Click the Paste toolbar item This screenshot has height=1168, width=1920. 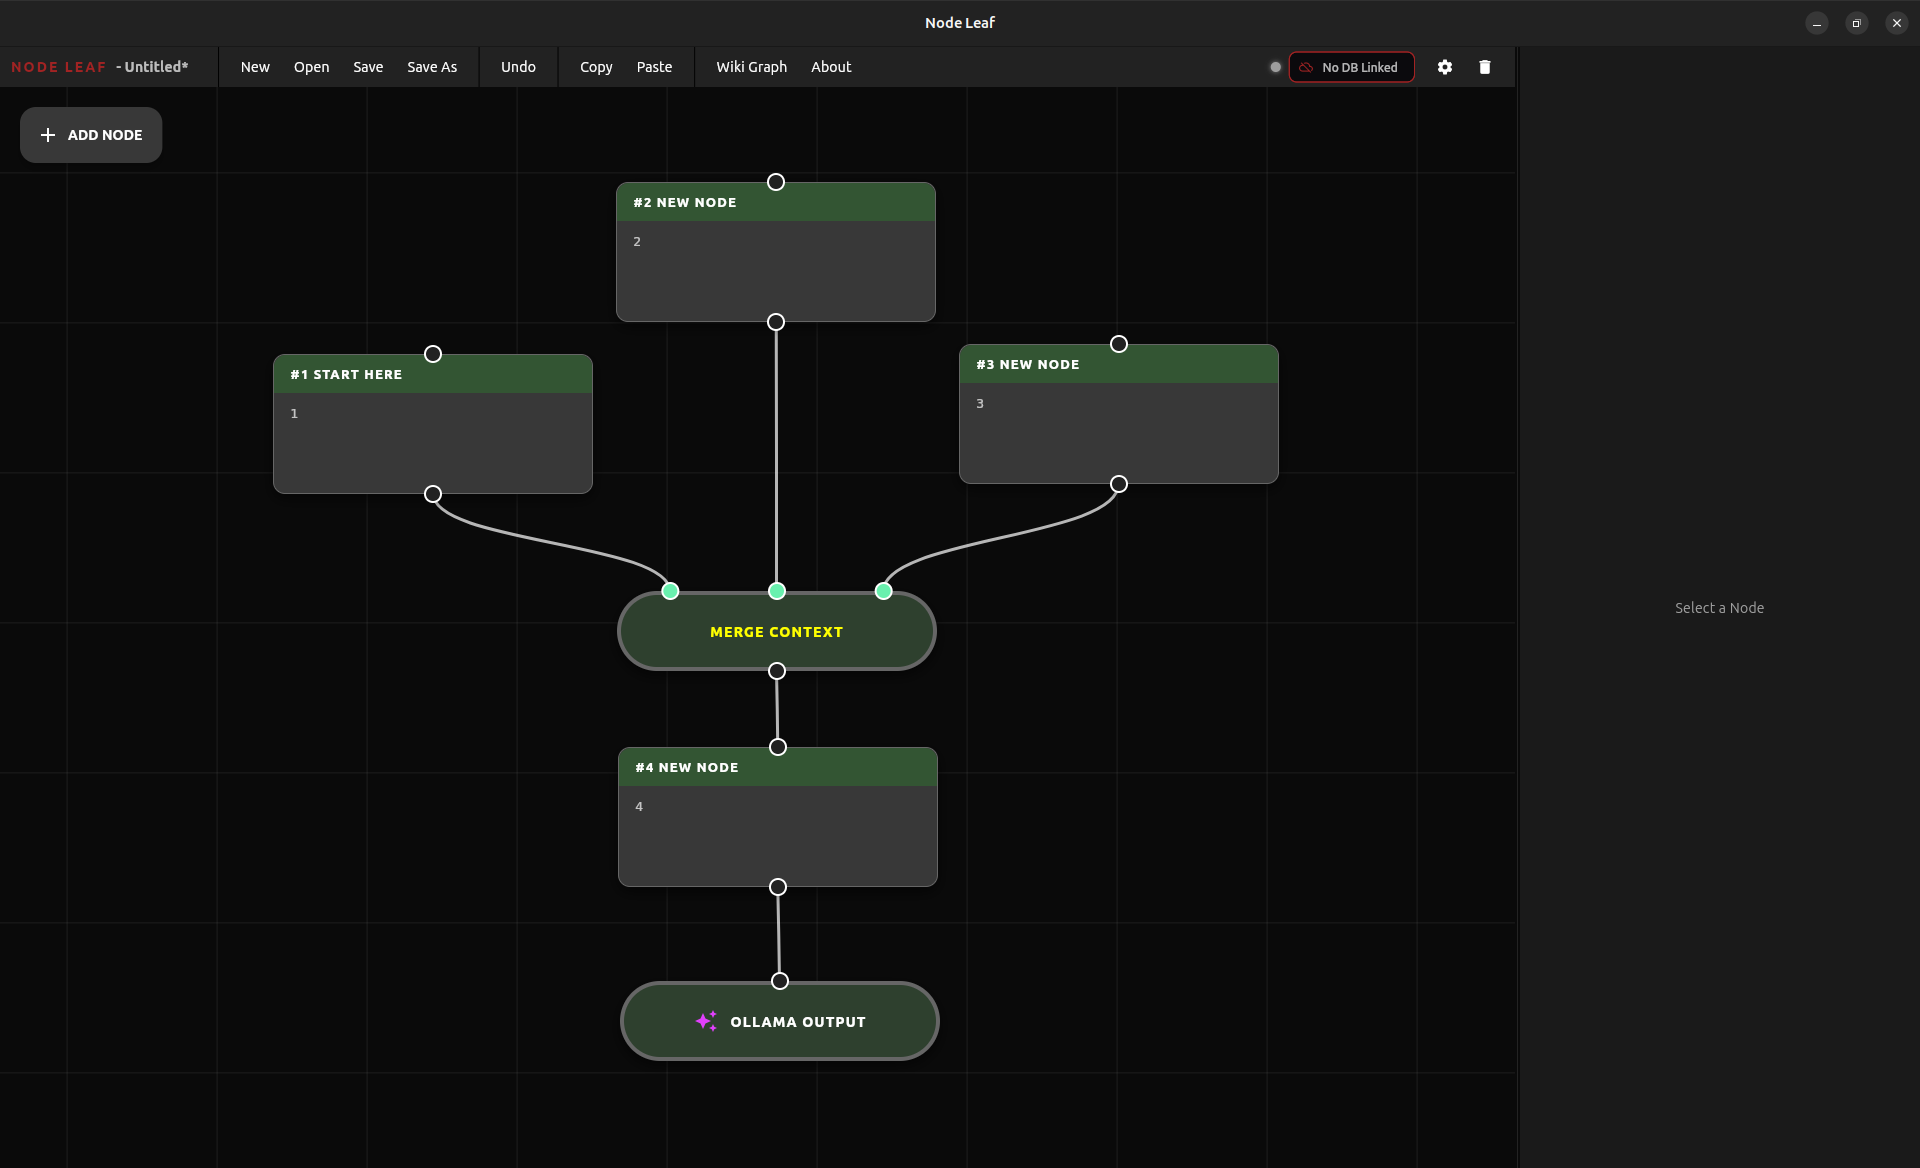click(654, 67)
